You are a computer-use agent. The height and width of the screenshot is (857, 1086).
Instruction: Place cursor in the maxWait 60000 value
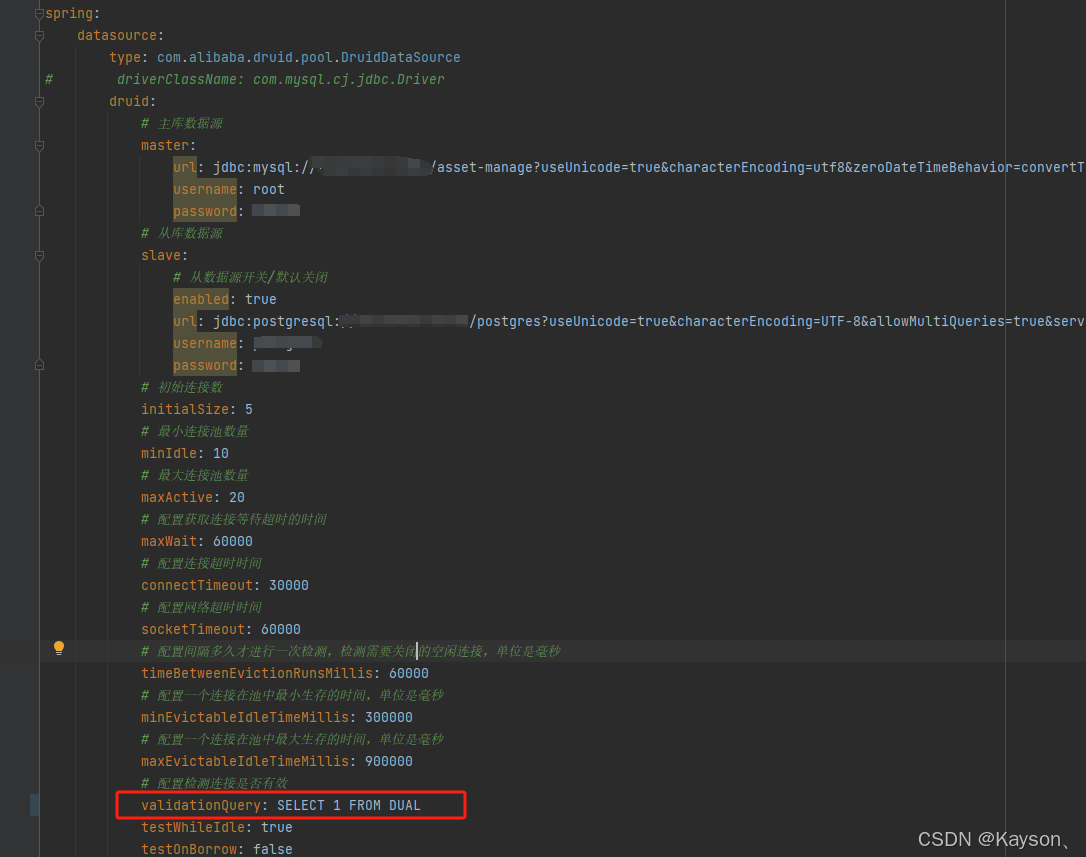click(x=232, y=541)
